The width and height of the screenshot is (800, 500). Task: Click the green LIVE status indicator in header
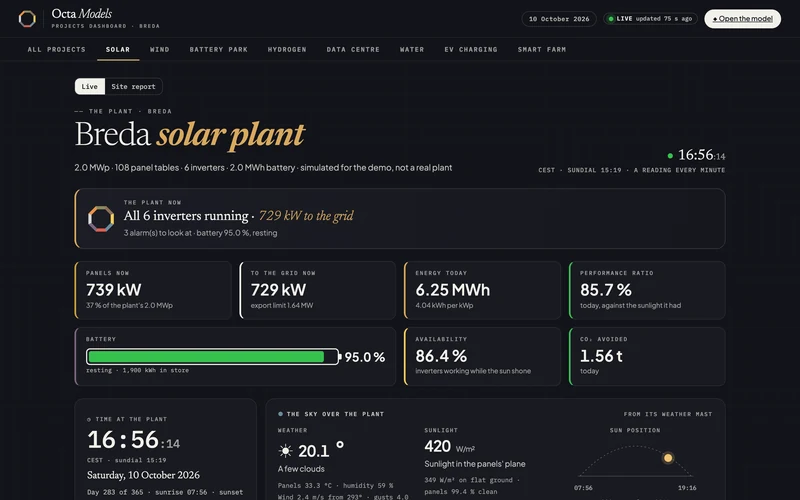(650, 19)
